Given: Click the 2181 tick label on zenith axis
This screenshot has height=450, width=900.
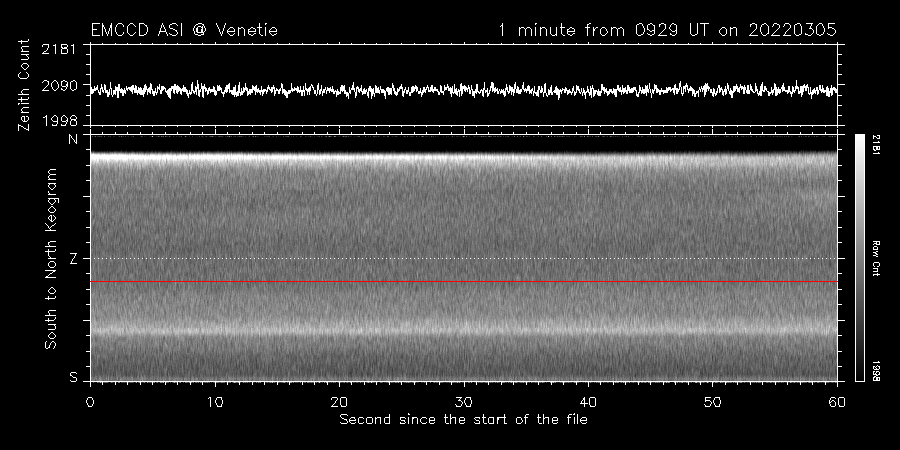Looking at the screenshot, I should pos(60,49).
